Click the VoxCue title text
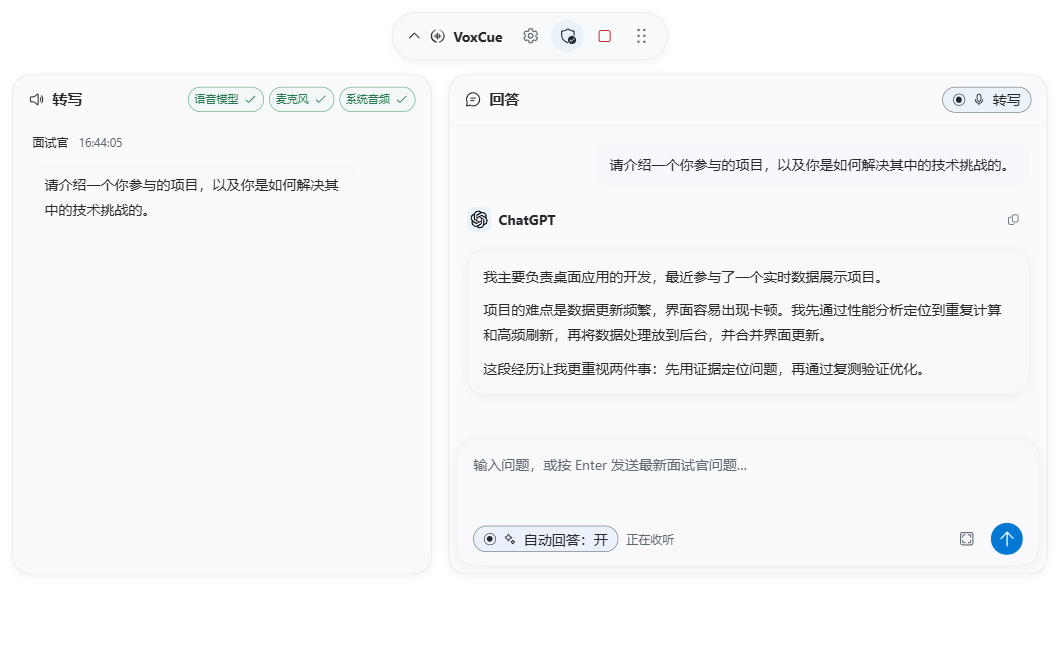 pyautogui.click(x=478, y=37)
